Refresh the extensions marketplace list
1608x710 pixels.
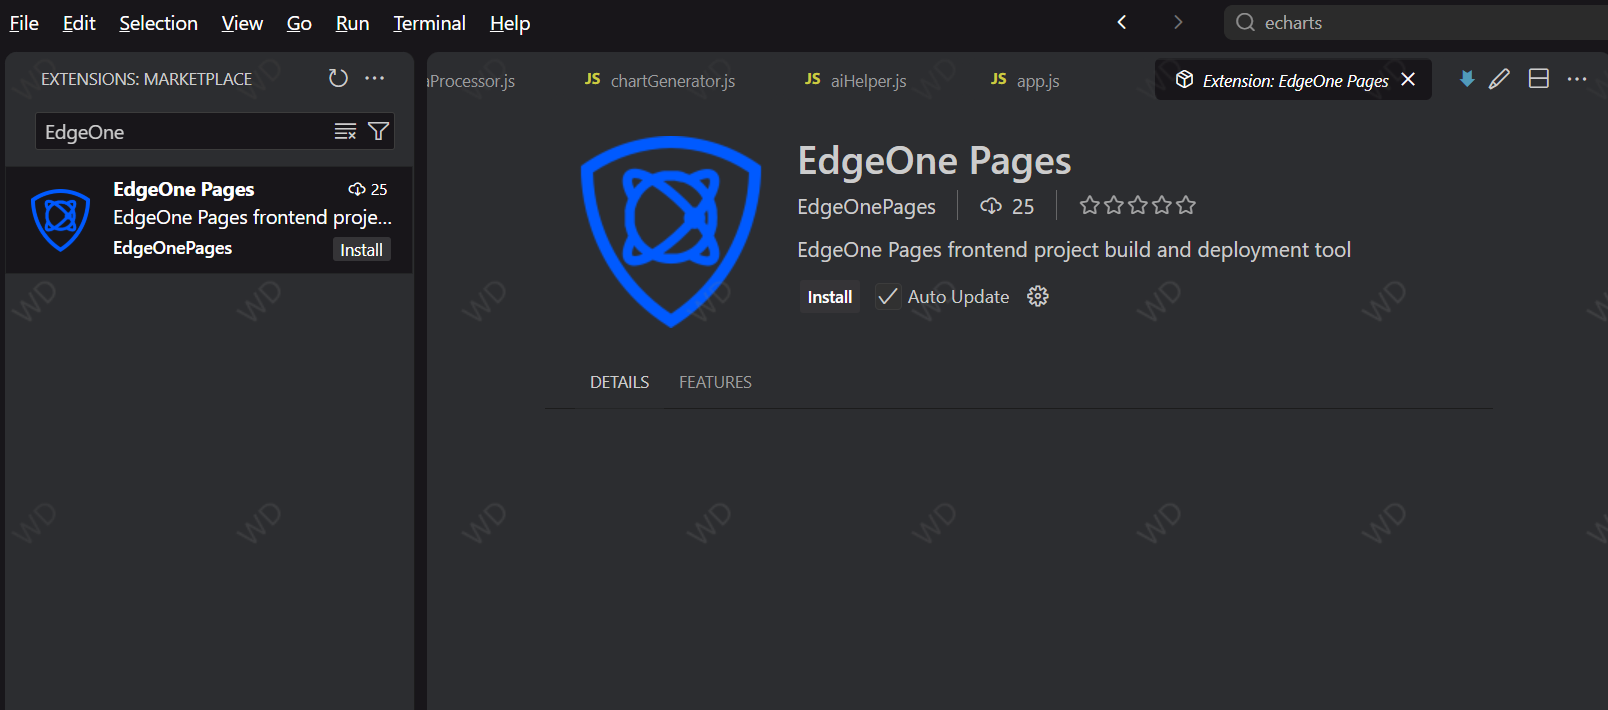point(338,78)
